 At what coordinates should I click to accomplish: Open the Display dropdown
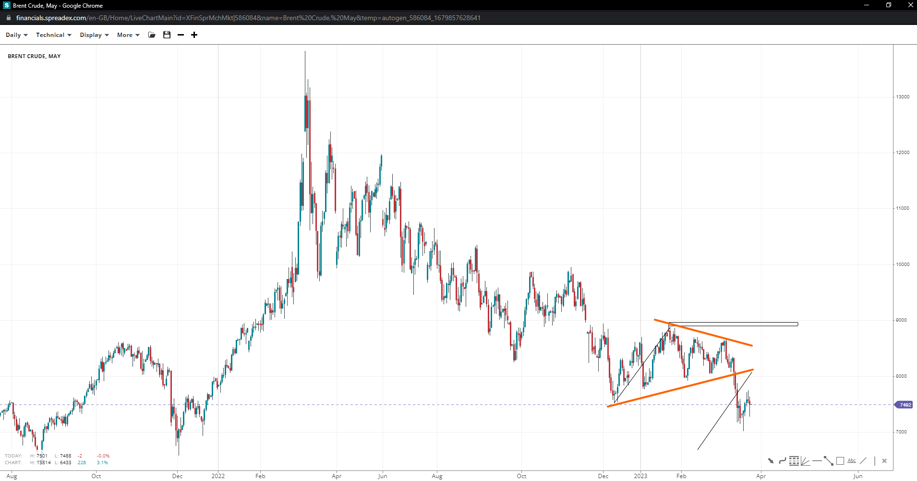tap(94, 35)
